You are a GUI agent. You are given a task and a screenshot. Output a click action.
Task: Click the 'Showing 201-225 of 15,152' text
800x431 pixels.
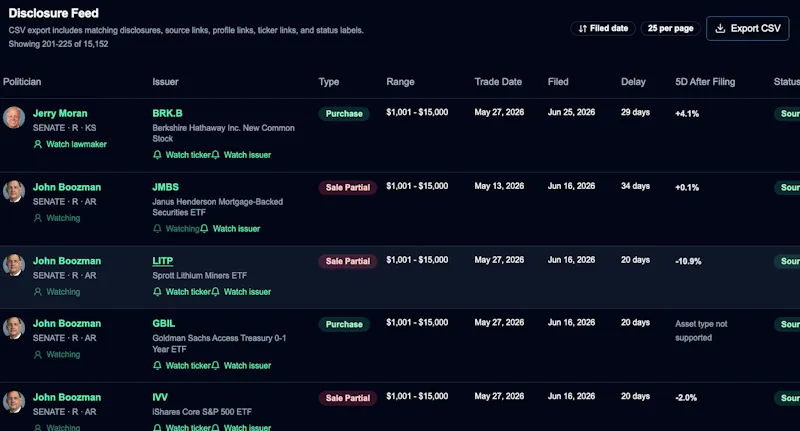click(58, 44)
